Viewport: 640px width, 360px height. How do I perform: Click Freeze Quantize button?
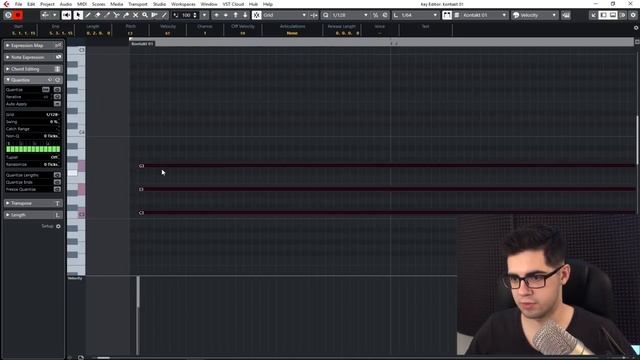coord(57,189)
